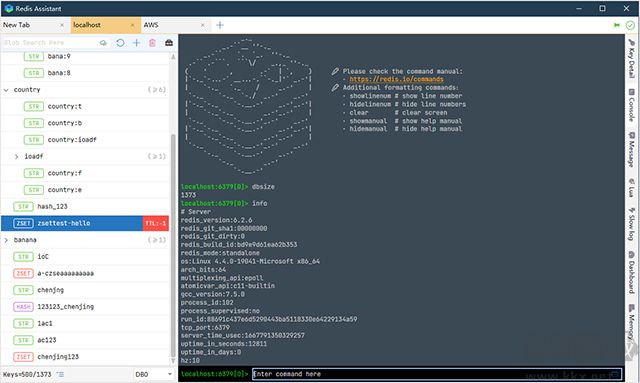Click the pink delete keys trash icon
This screenshot has height=383, width=640.
point(152,43)
